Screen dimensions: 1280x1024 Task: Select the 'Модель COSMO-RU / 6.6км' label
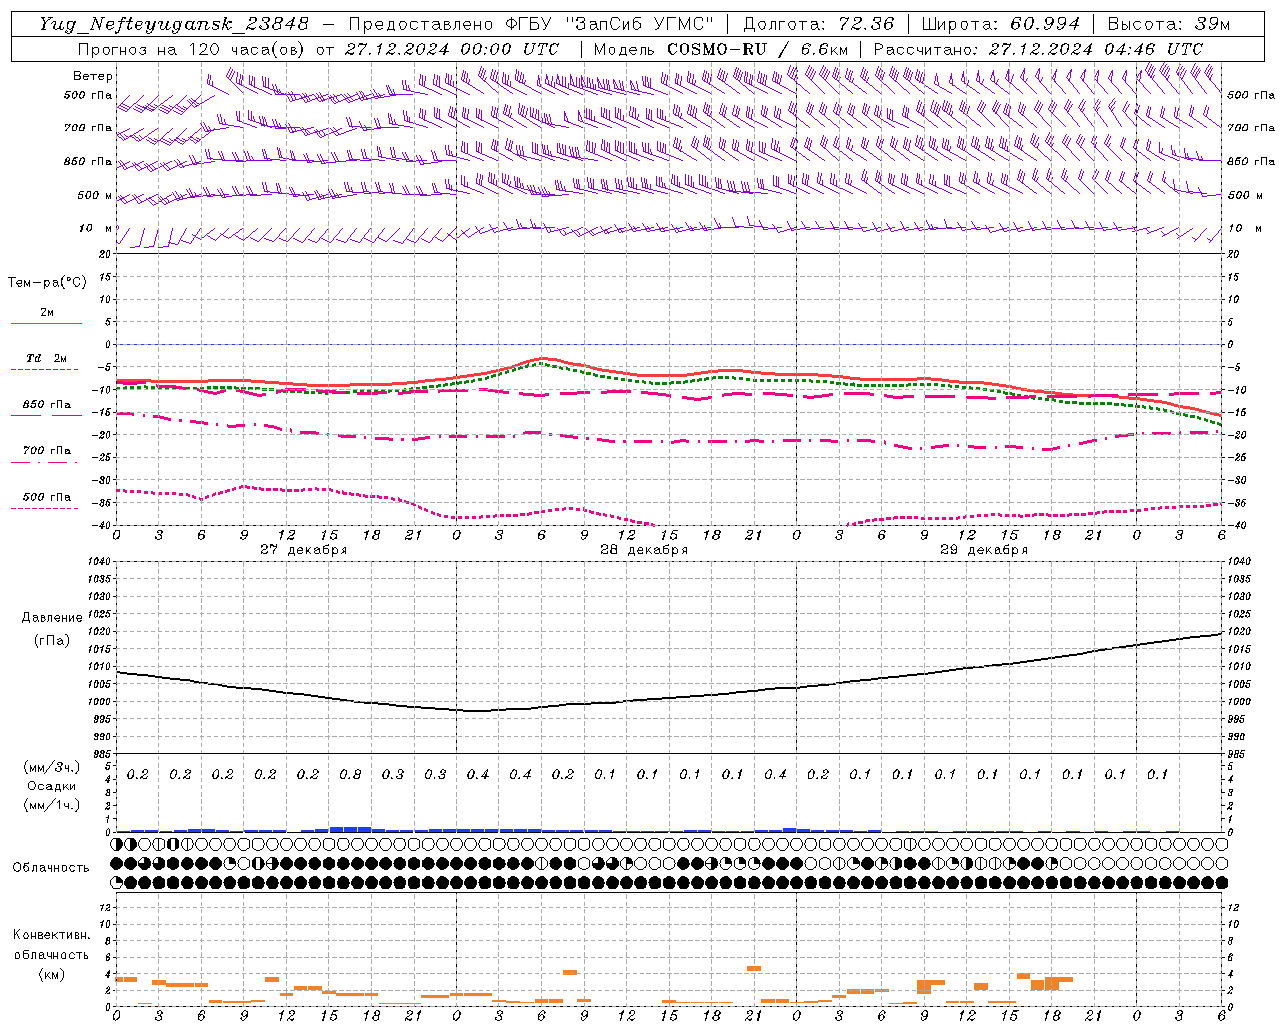(720, 49)
